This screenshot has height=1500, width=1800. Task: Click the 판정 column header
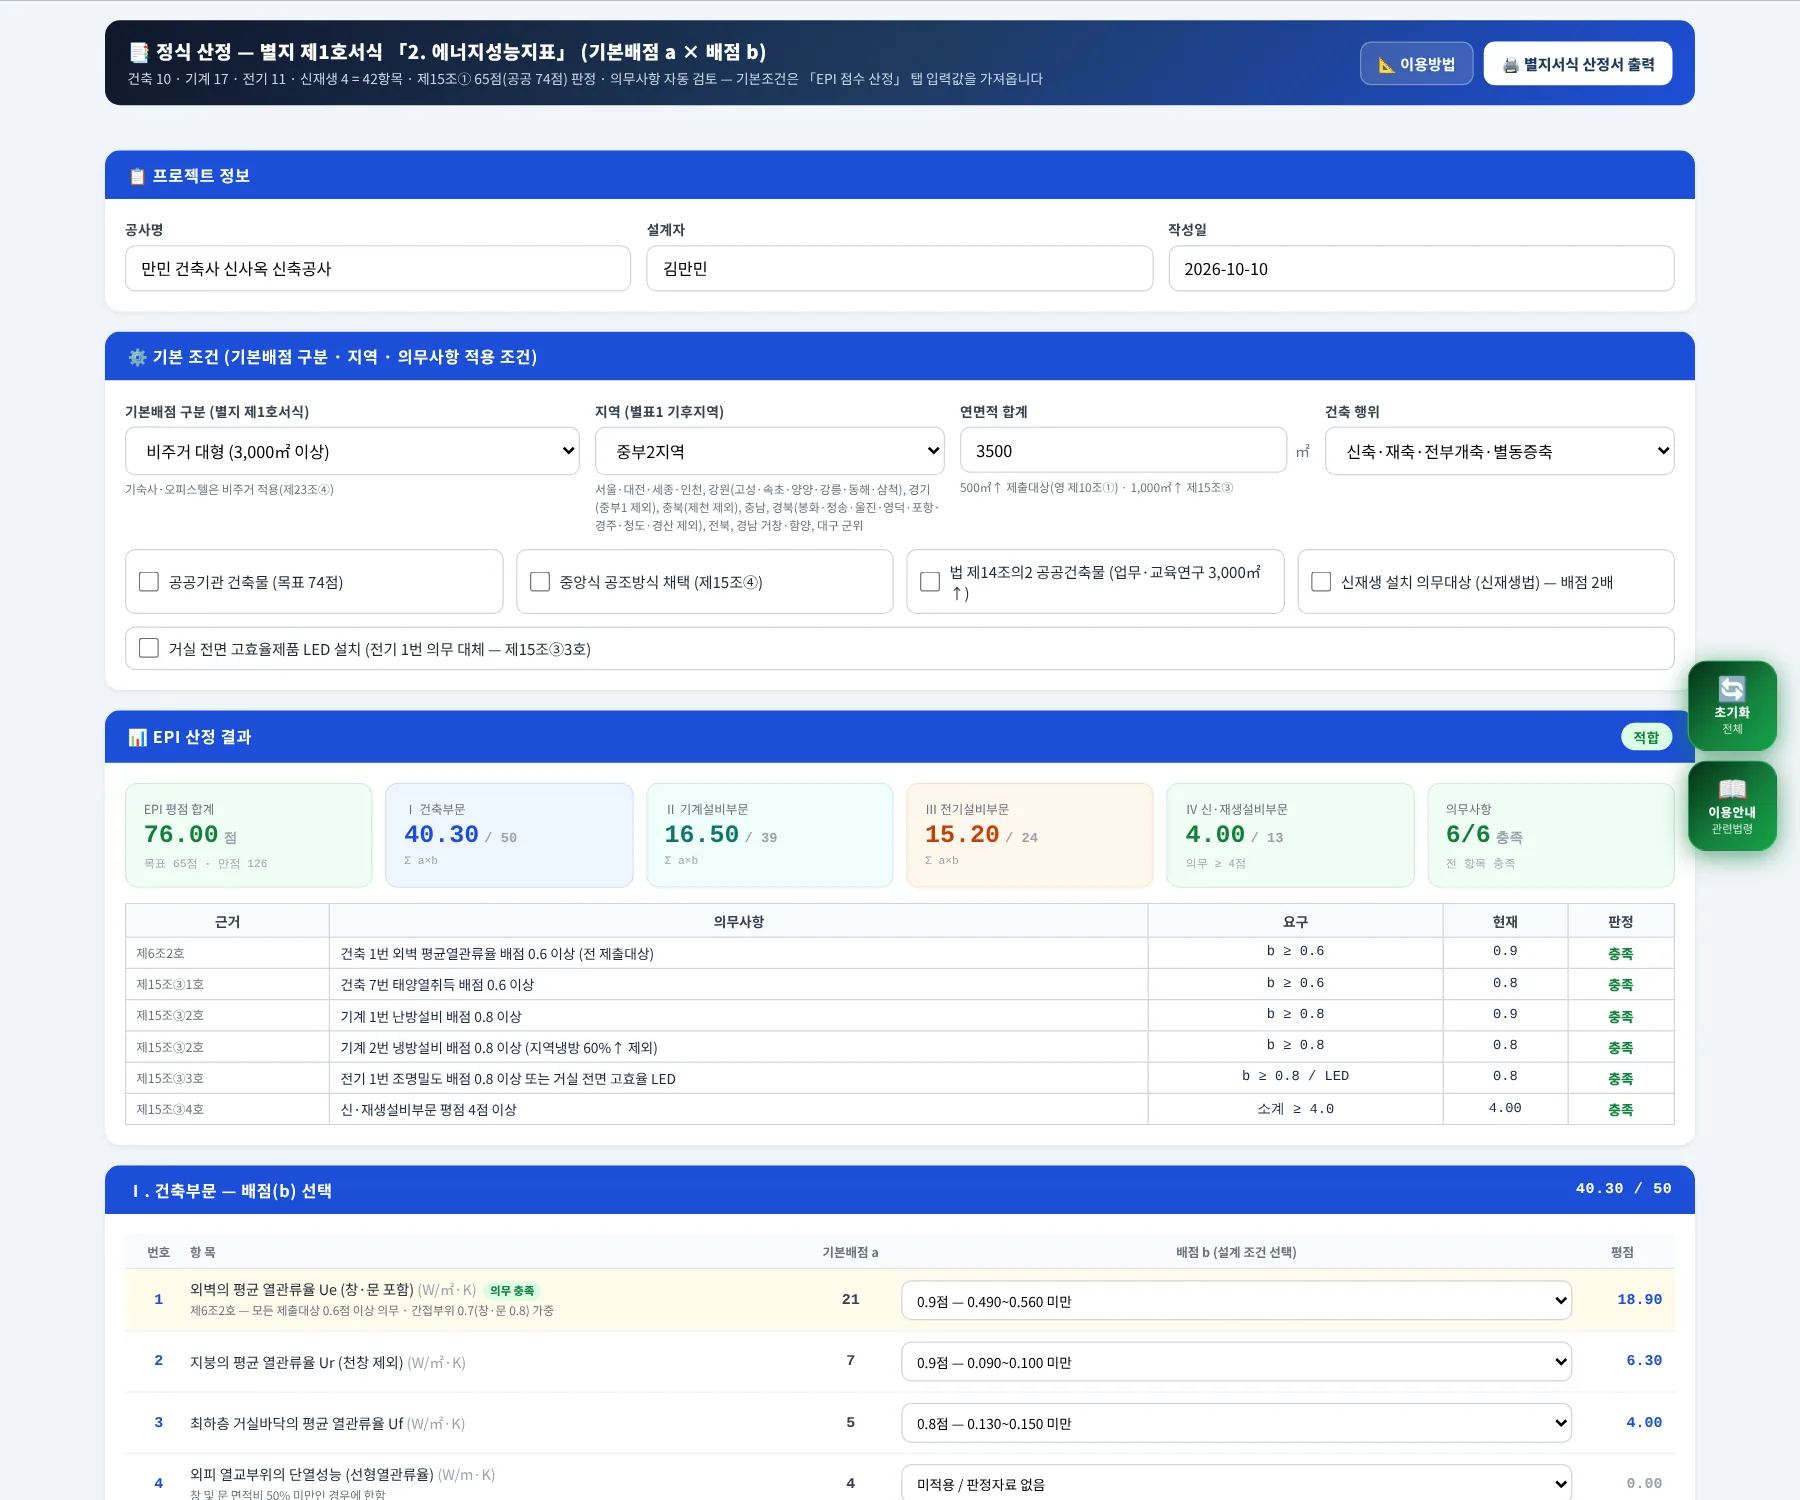[1620, 921]
